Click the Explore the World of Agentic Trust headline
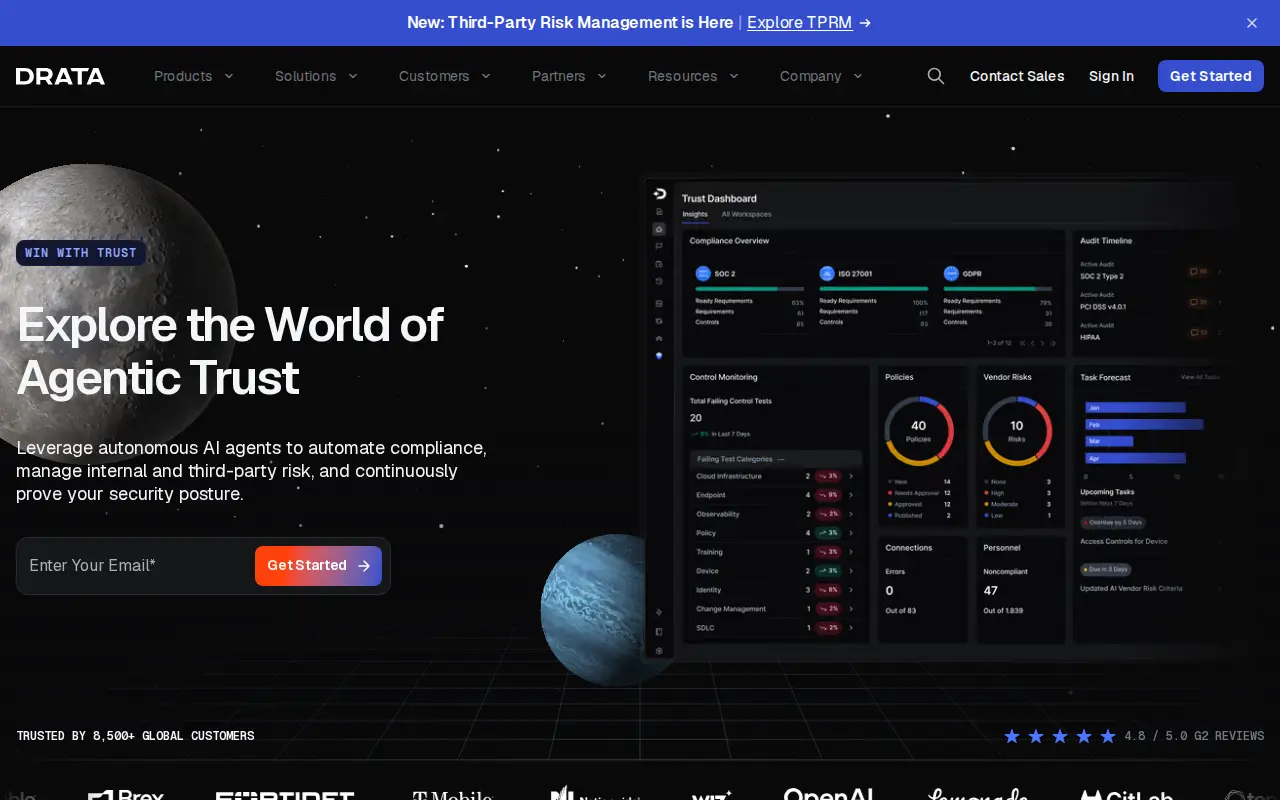 230,351
